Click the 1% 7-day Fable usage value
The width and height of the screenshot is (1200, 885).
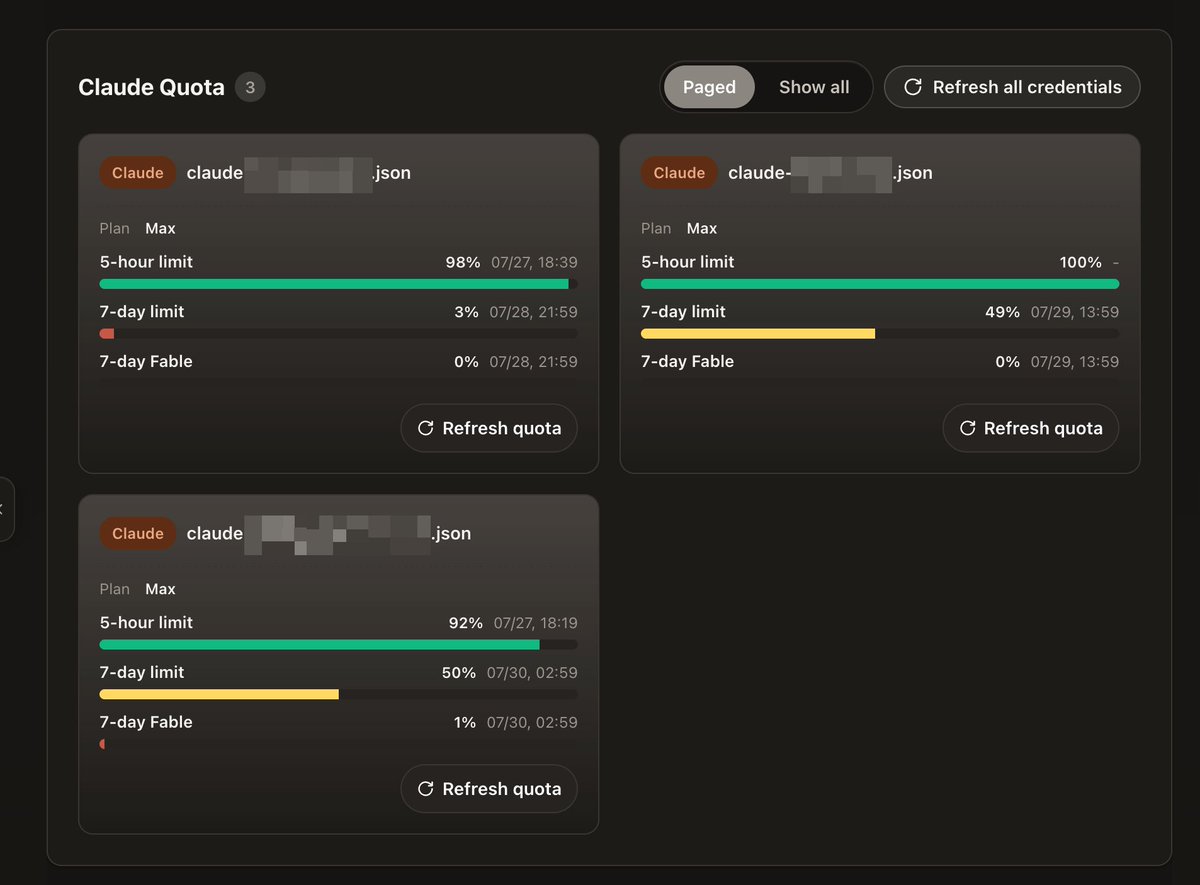[x=465, y=722]
